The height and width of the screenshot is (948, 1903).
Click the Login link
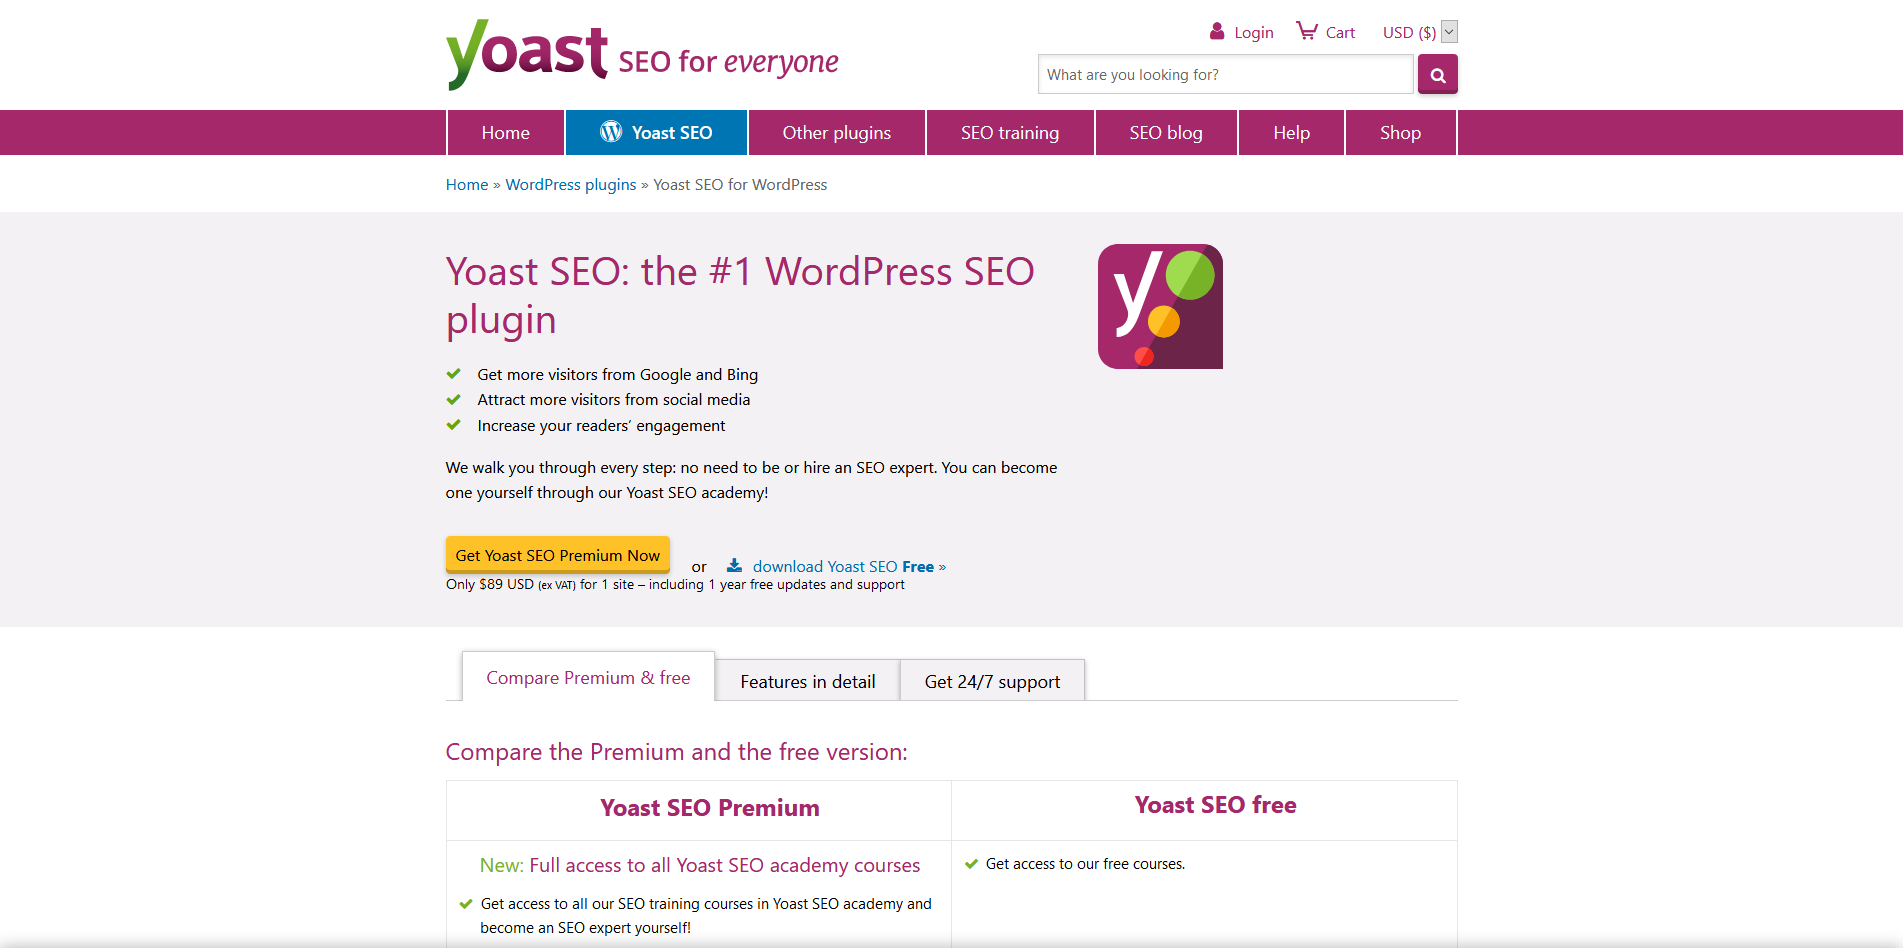click(x=1254, y=33)
